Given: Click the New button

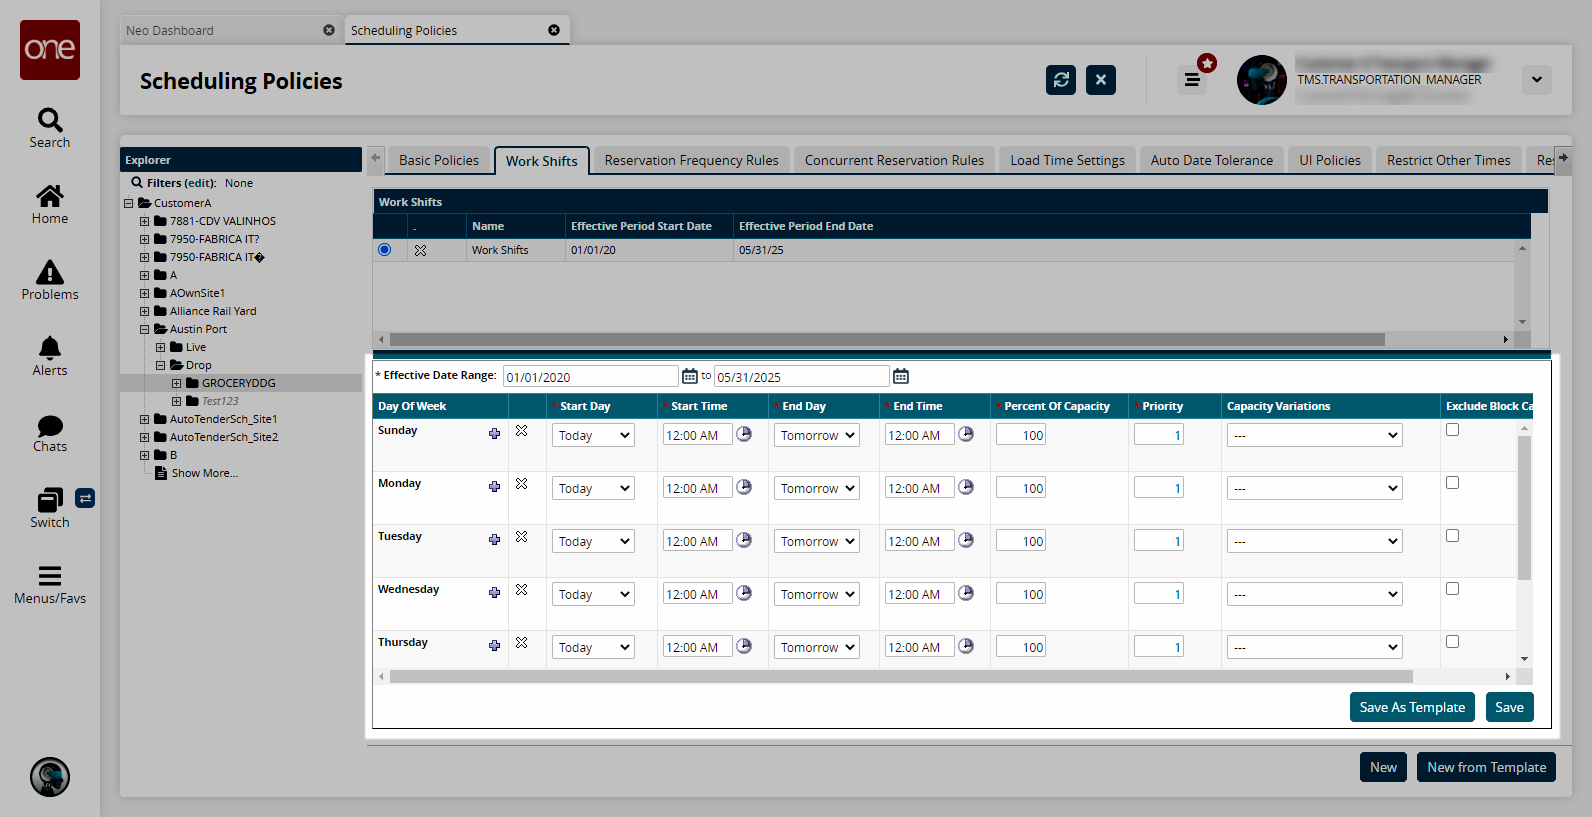Looking at the screenshot, I should (1384, 767).
